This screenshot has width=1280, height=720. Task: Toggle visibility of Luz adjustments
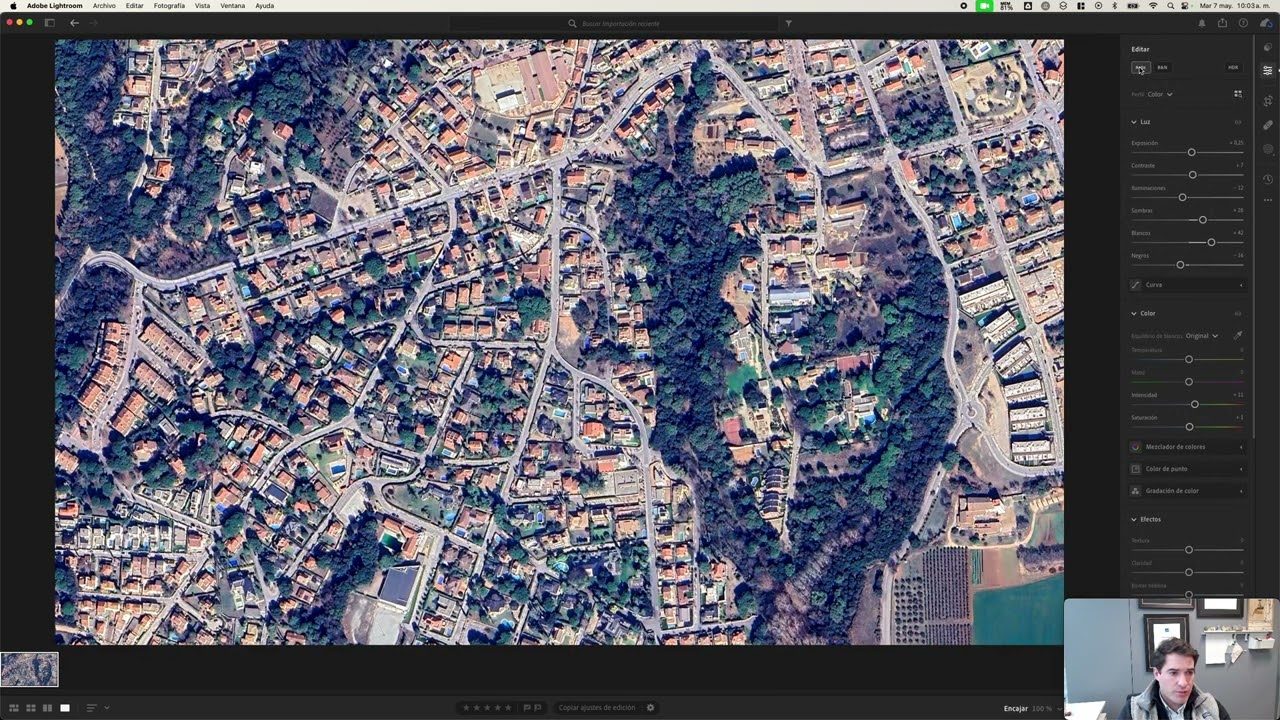tap(1237, 122)
